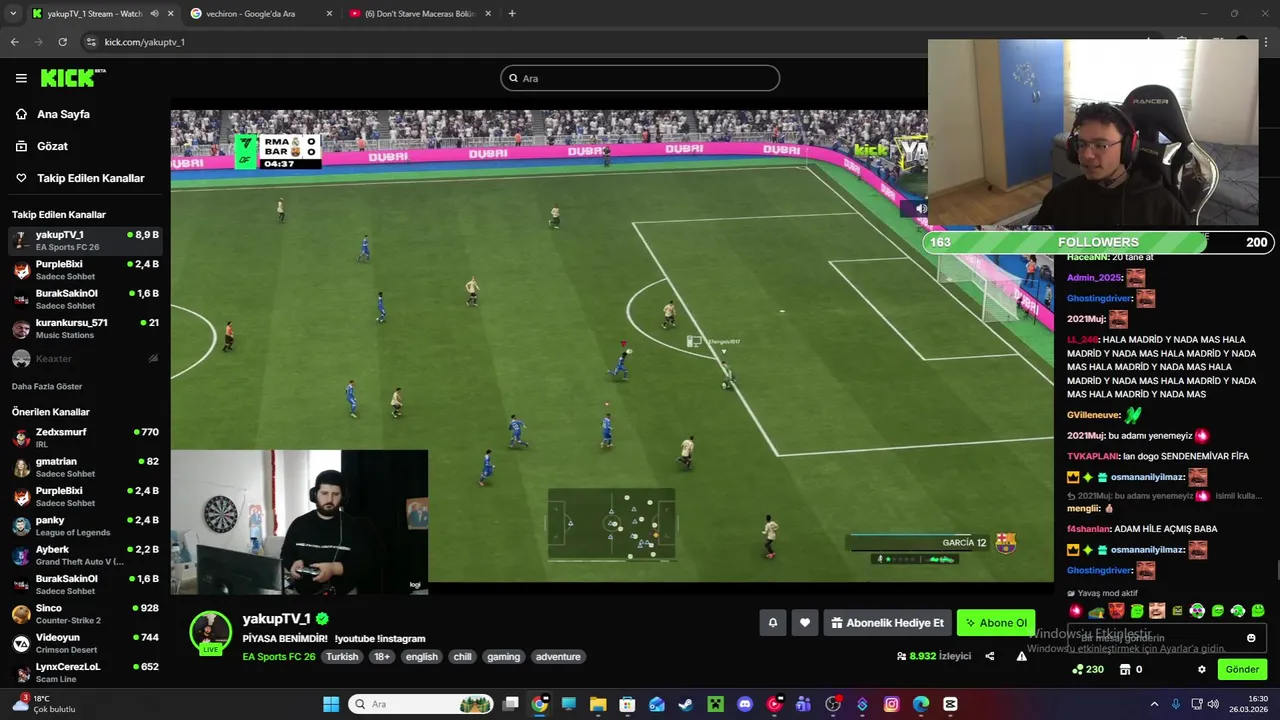Open the EA Sports FC 26 category link

coord(279,657)
